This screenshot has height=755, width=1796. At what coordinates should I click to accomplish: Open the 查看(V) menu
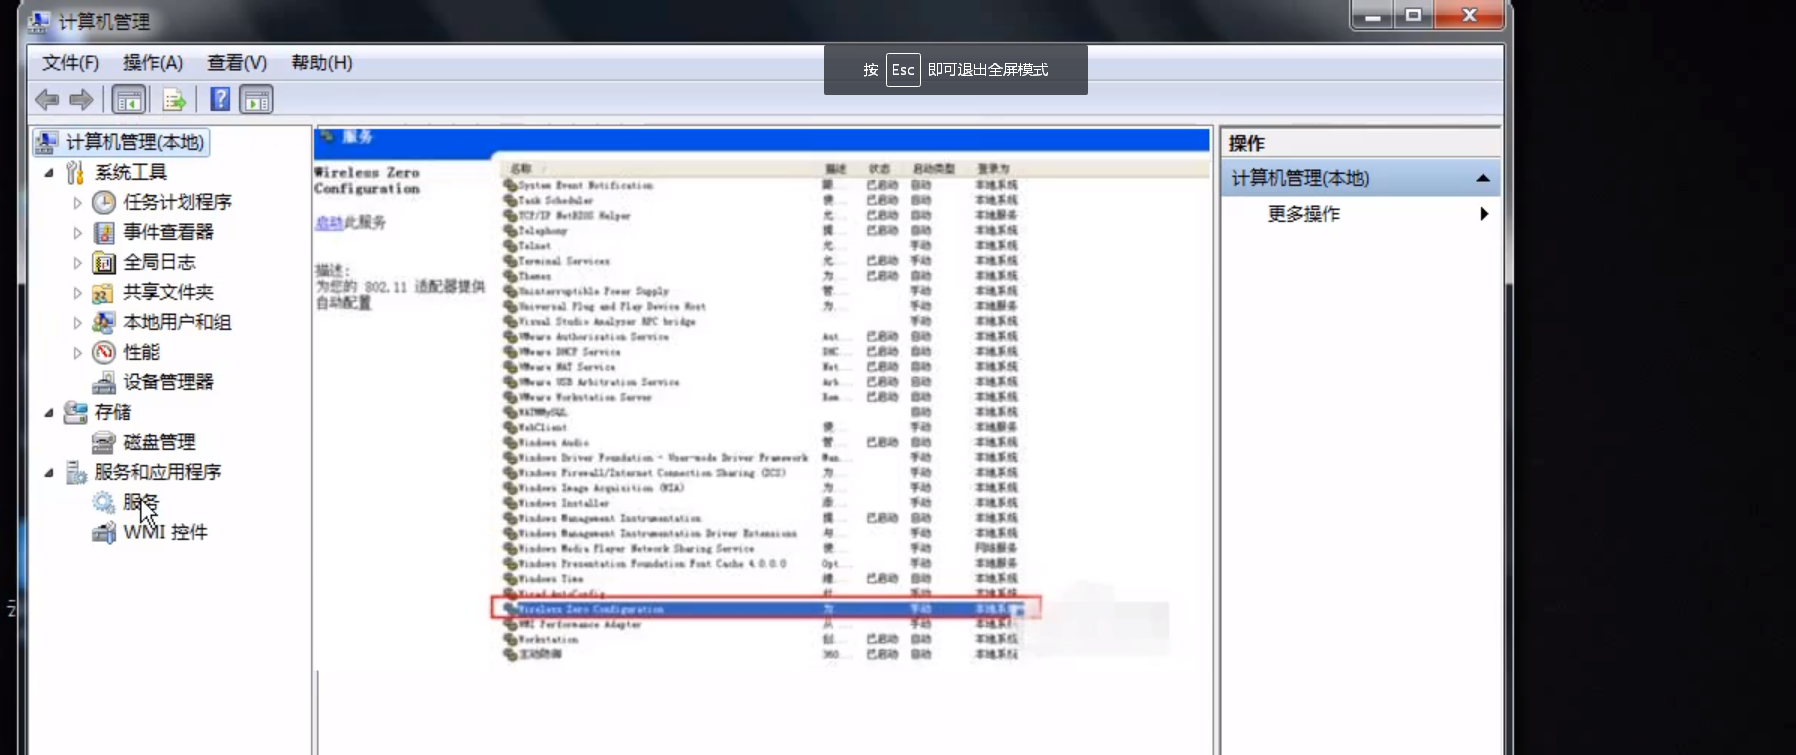pyautogui.click(x=236, y=63)
